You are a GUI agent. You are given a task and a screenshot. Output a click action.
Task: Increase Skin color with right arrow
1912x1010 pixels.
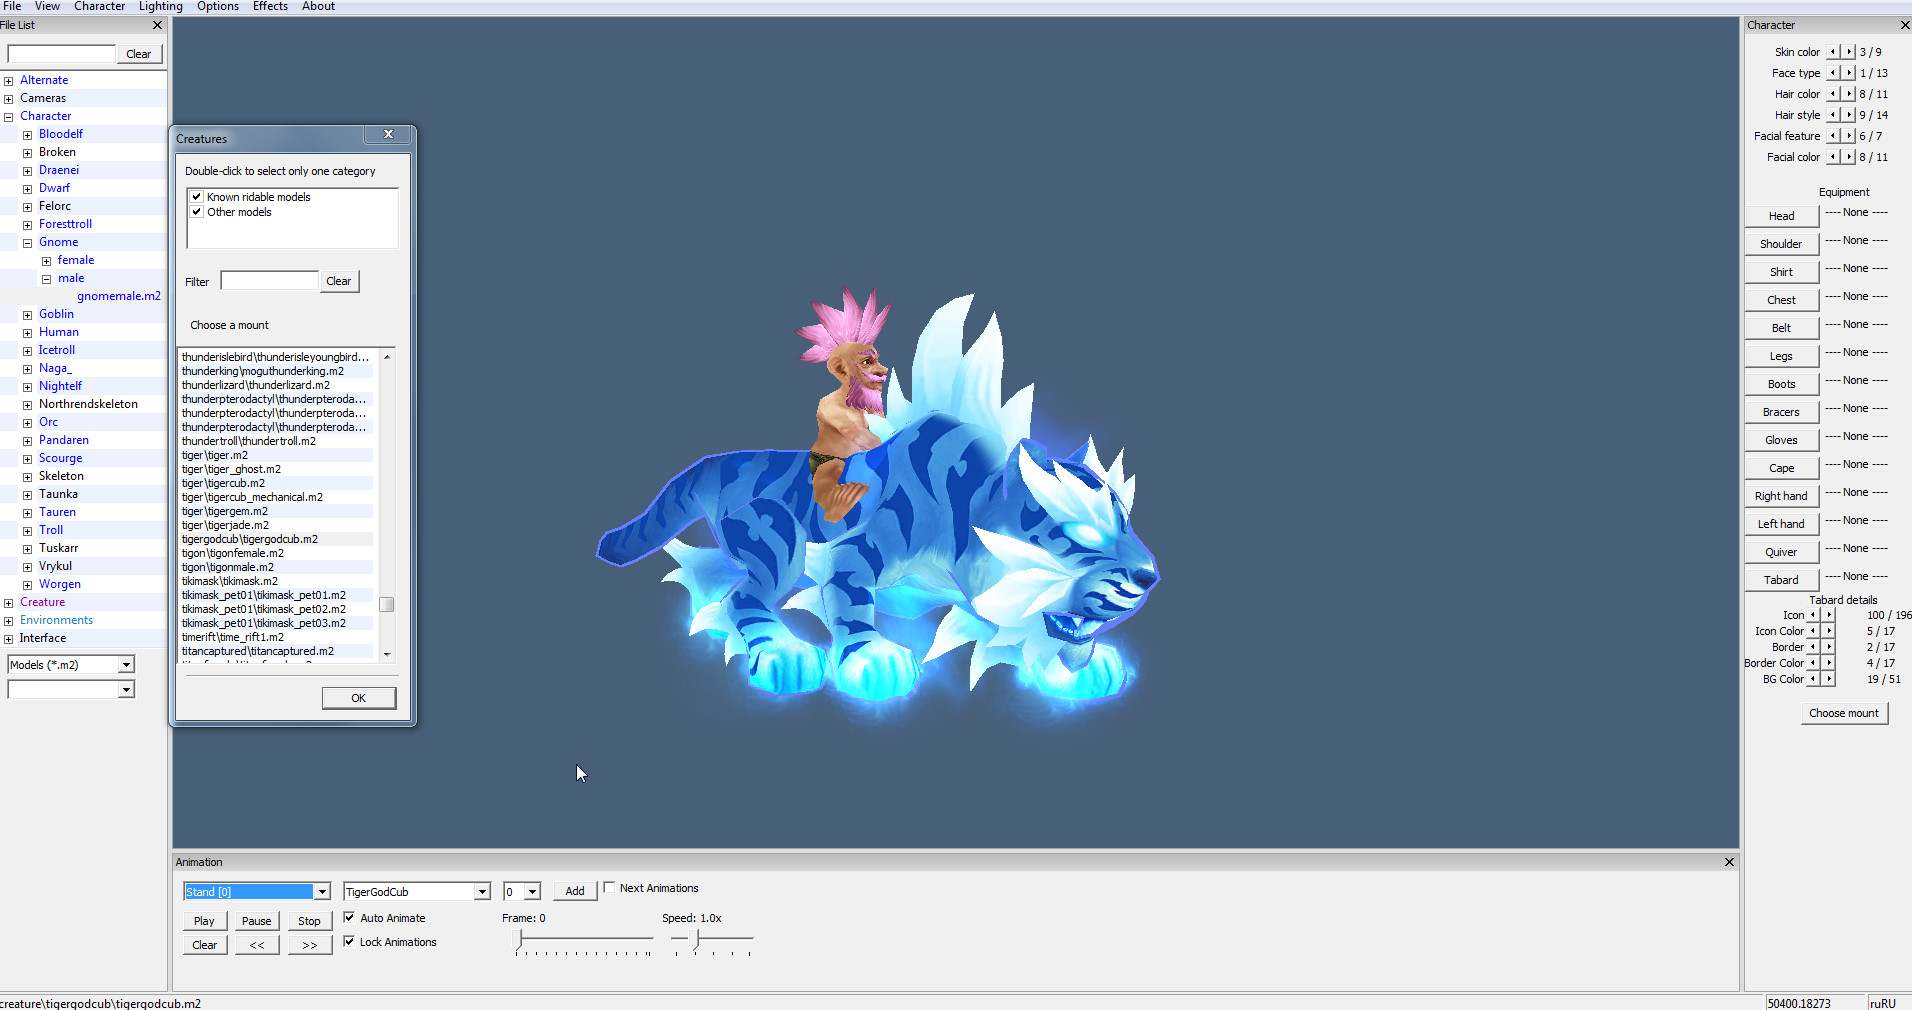pyautogui.click(x=1849, y=52)
